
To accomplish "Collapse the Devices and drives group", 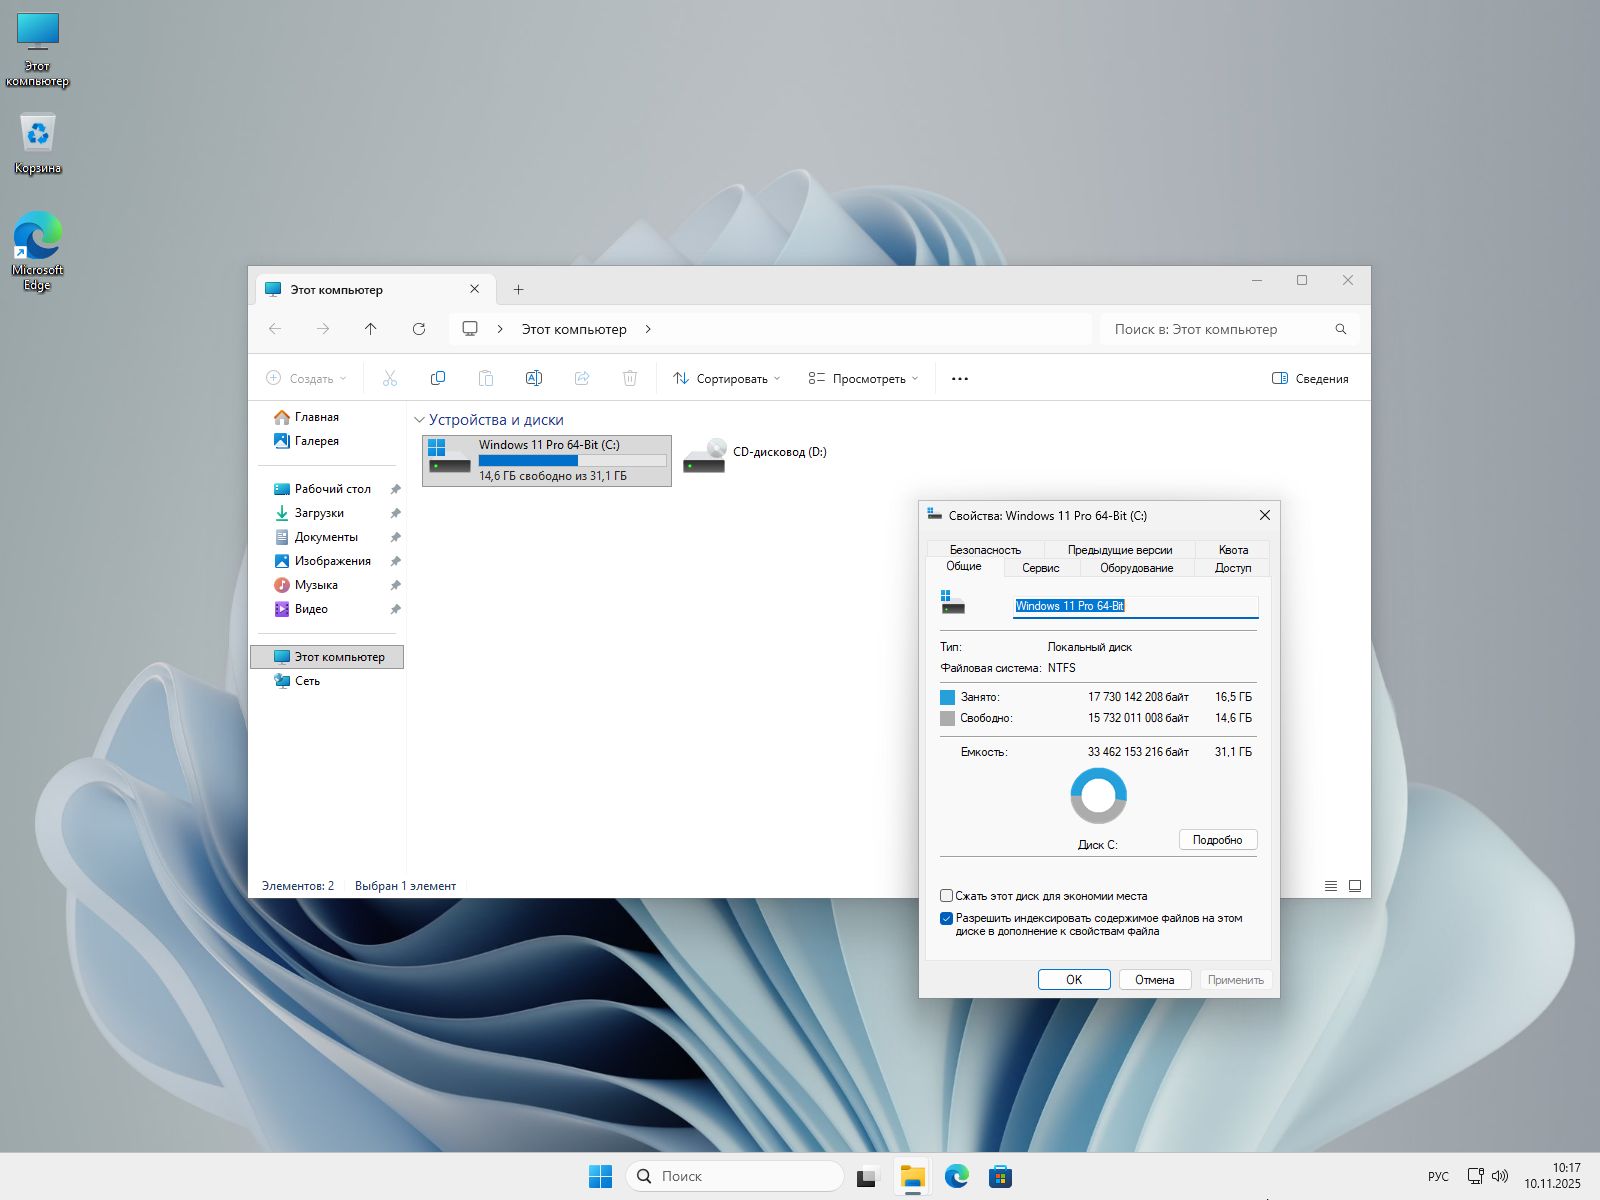I will (x=419, y=420).
